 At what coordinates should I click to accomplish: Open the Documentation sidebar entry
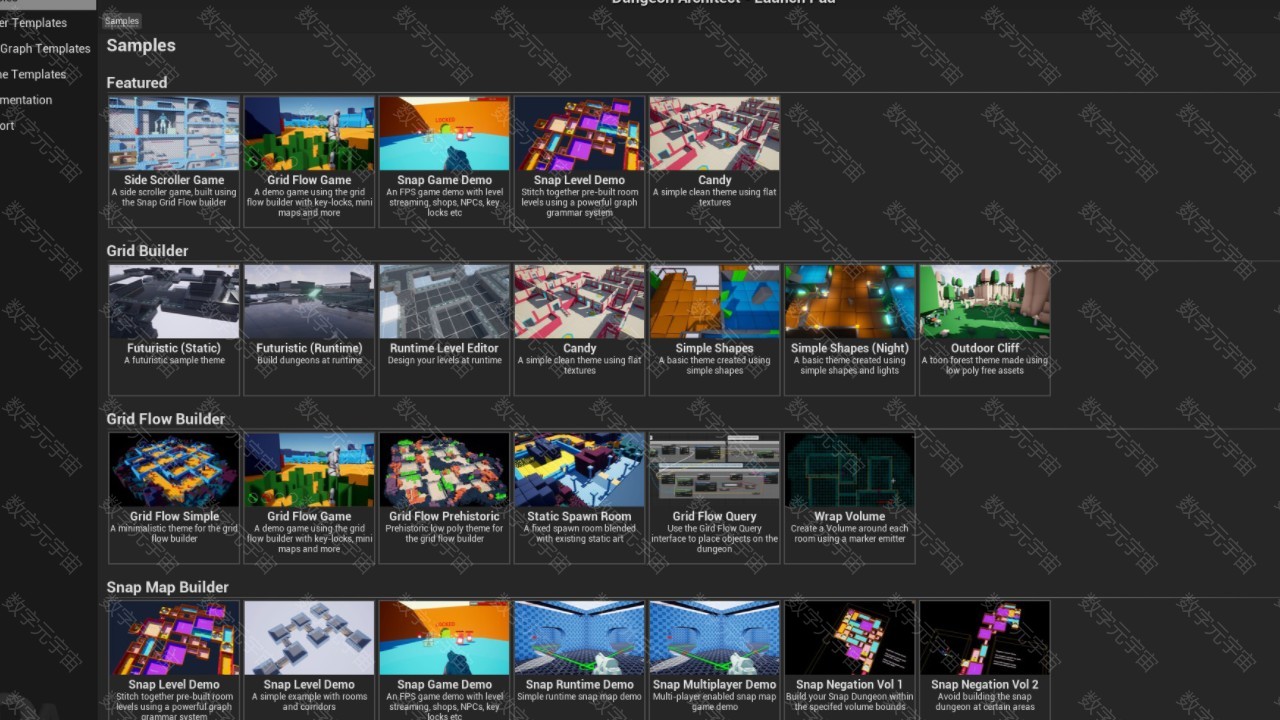point(26,100)
